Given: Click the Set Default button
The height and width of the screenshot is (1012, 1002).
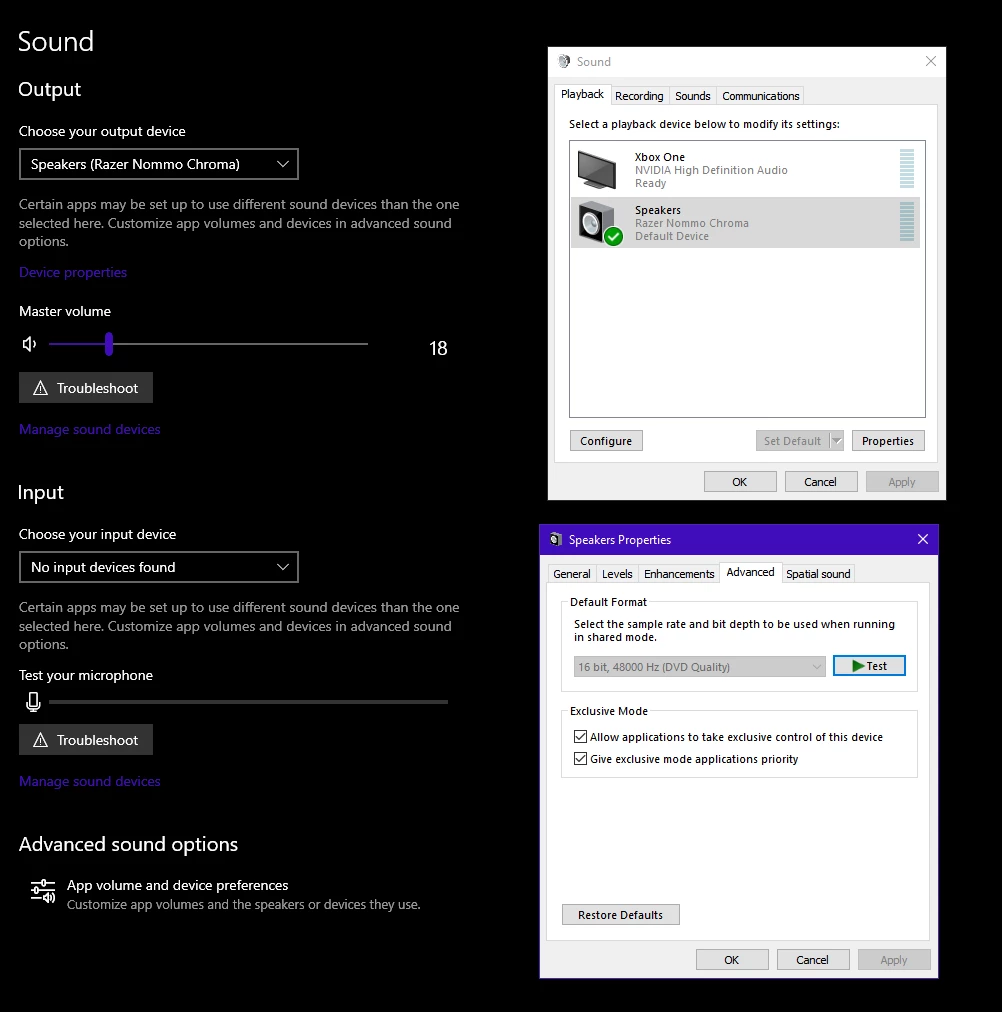Looking at the screenshot, I should click(792, 441).
